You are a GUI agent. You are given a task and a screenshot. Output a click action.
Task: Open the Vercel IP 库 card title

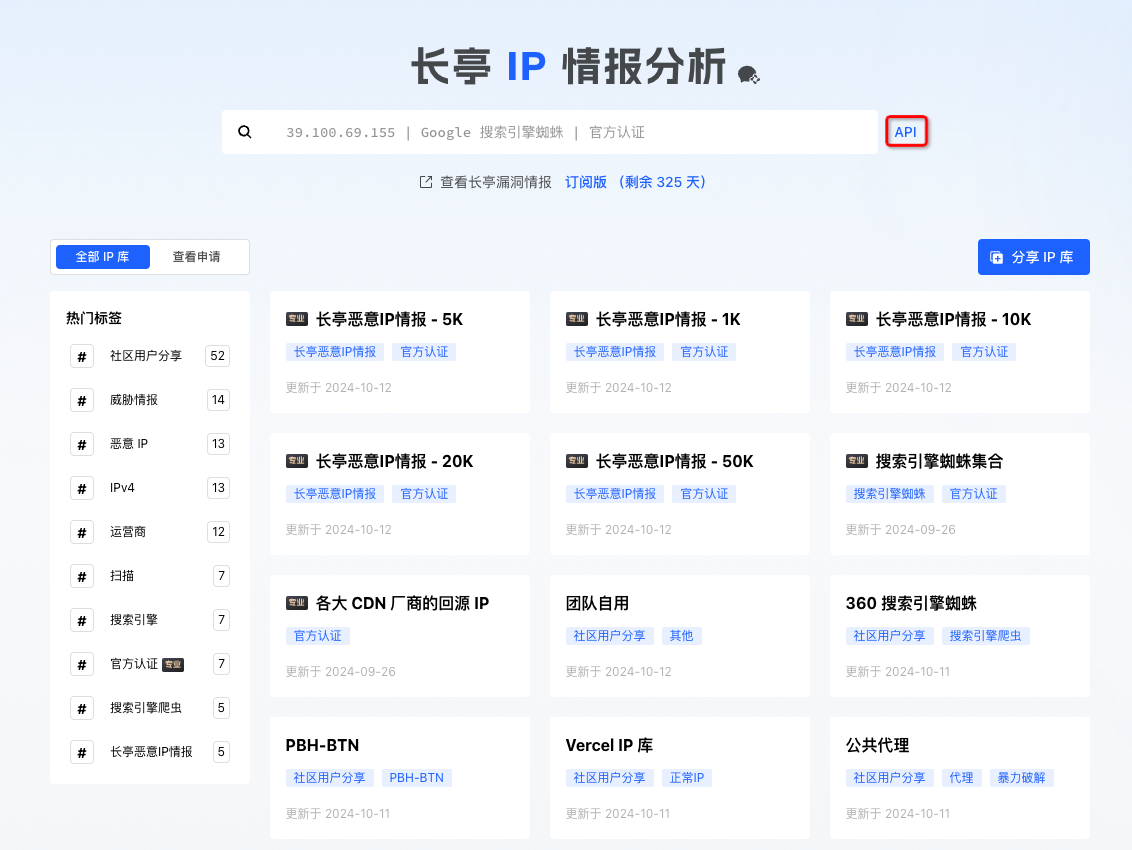tap(609, 745)
